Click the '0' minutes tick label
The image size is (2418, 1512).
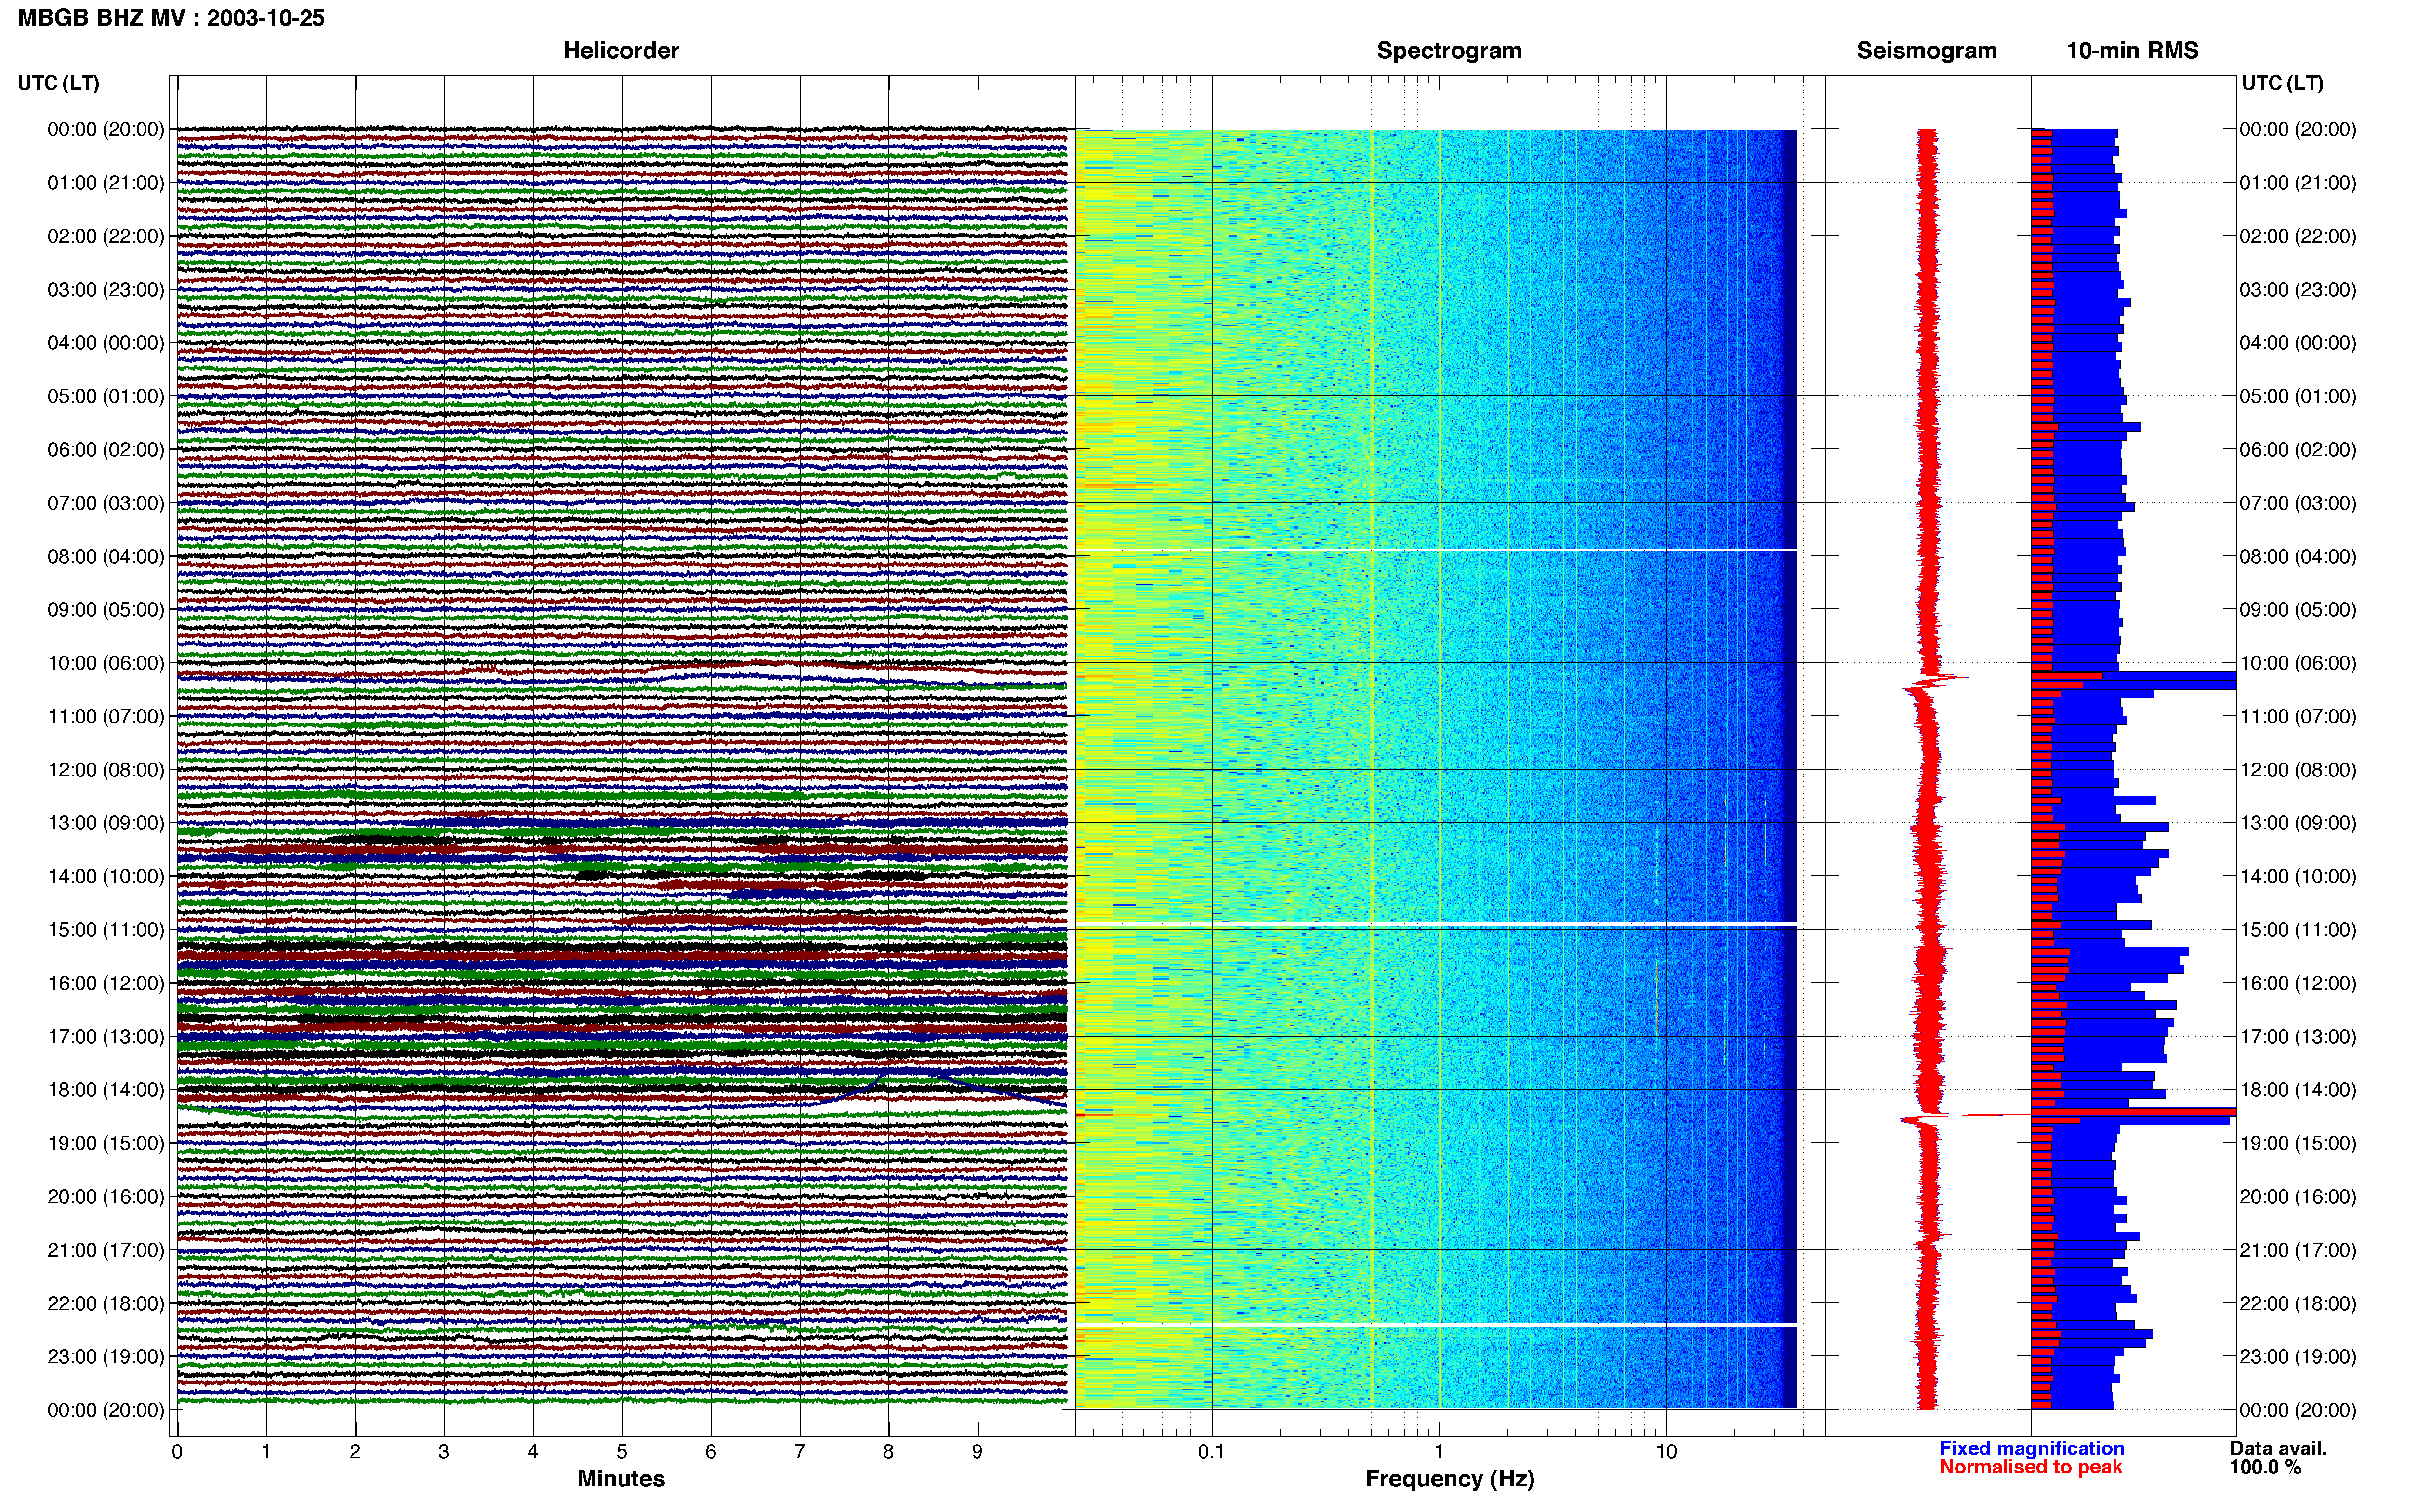click(x=177, y=1452)
